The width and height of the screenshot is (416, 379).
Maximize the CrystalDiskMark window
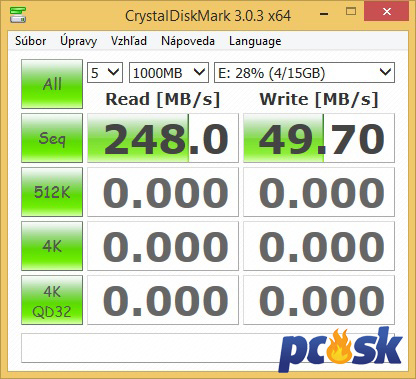351,12
